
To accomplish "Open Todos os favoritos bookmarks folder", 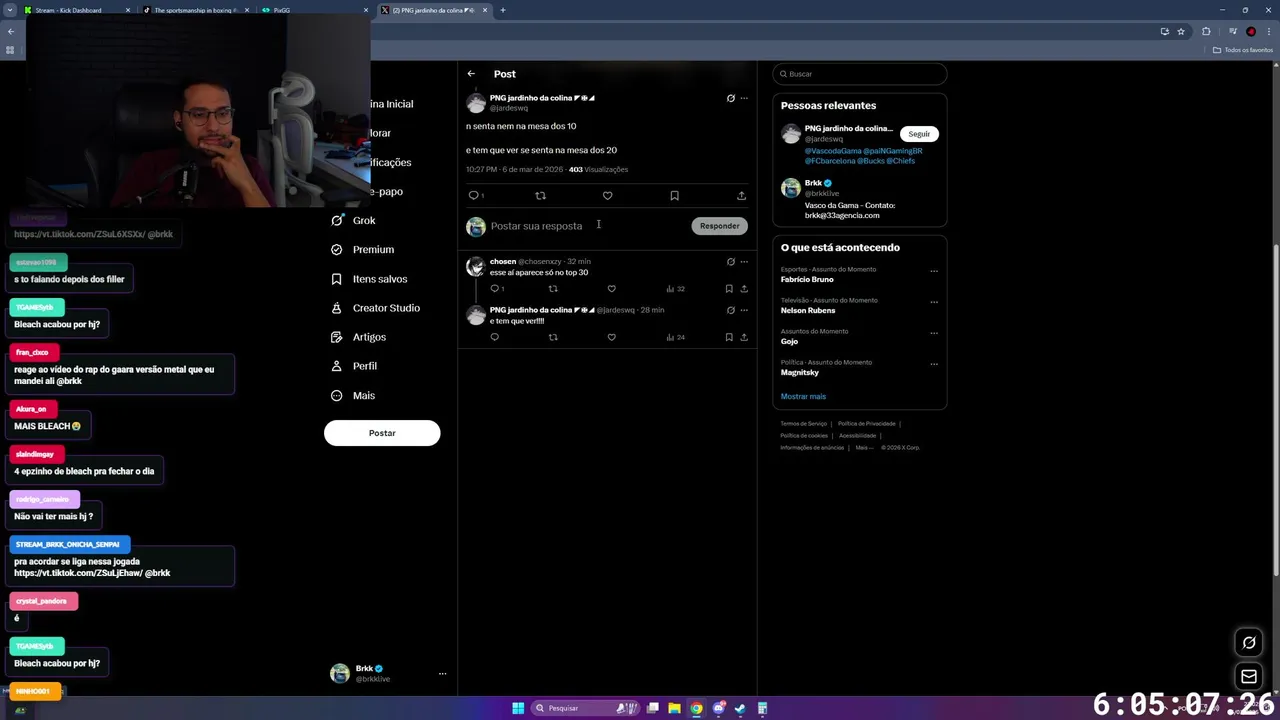I will (1243, 50).
